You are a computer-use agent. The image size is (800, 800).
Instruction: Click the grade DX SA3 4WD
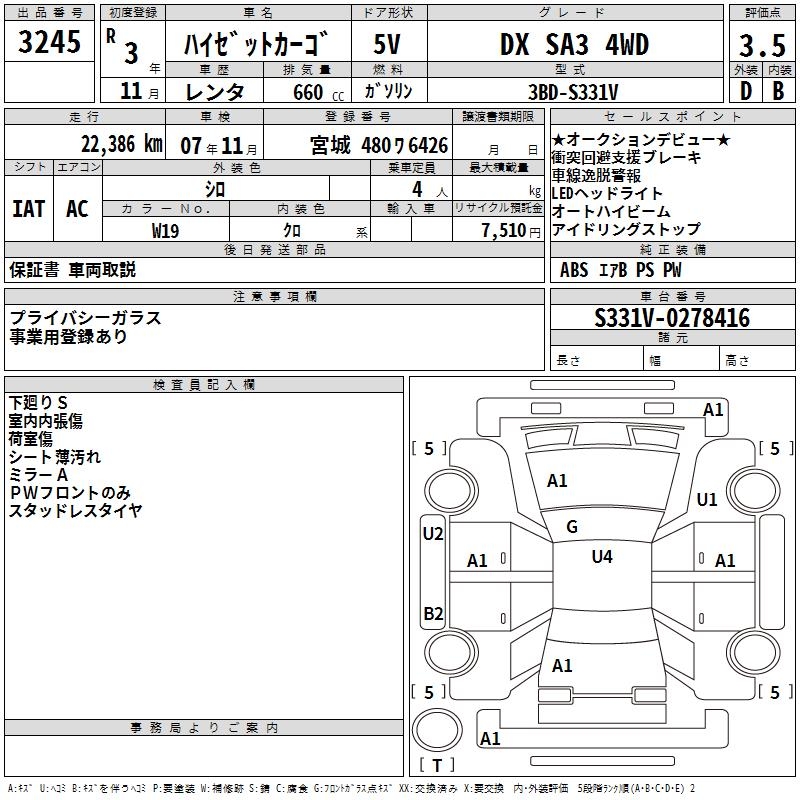point(574,44)
